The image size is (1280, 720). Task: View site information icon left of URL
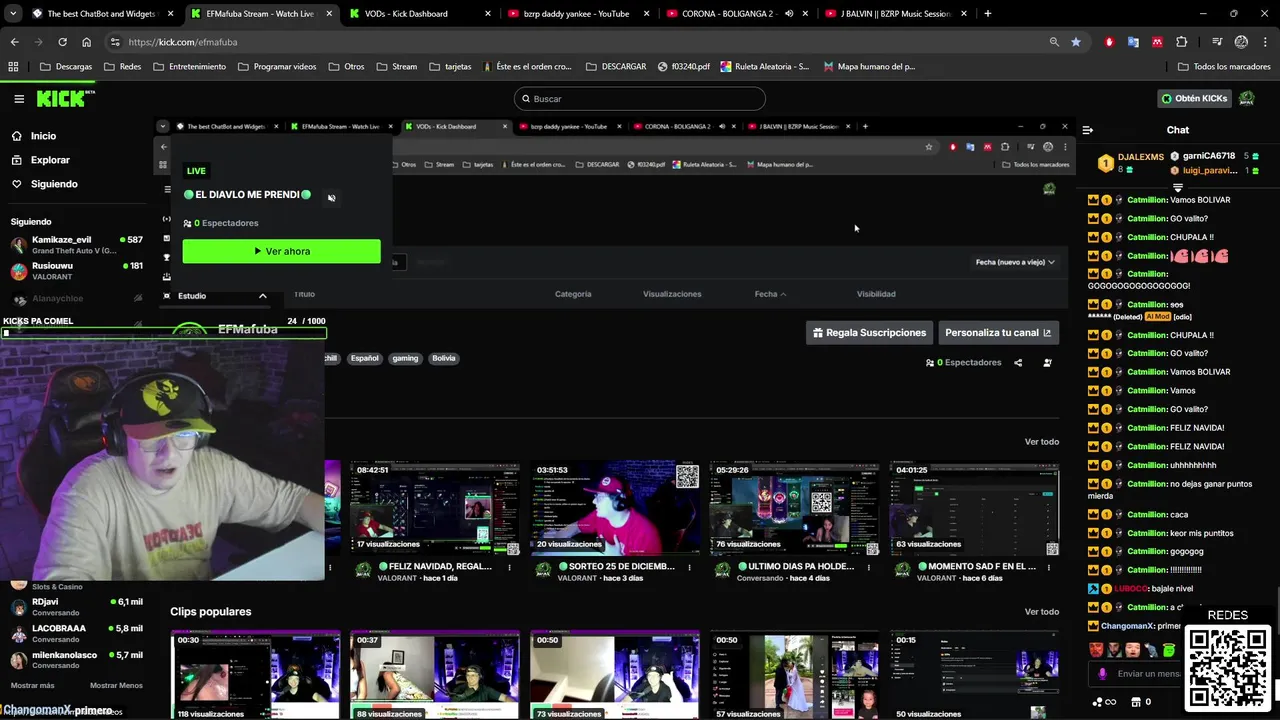[x=115, y=42]
